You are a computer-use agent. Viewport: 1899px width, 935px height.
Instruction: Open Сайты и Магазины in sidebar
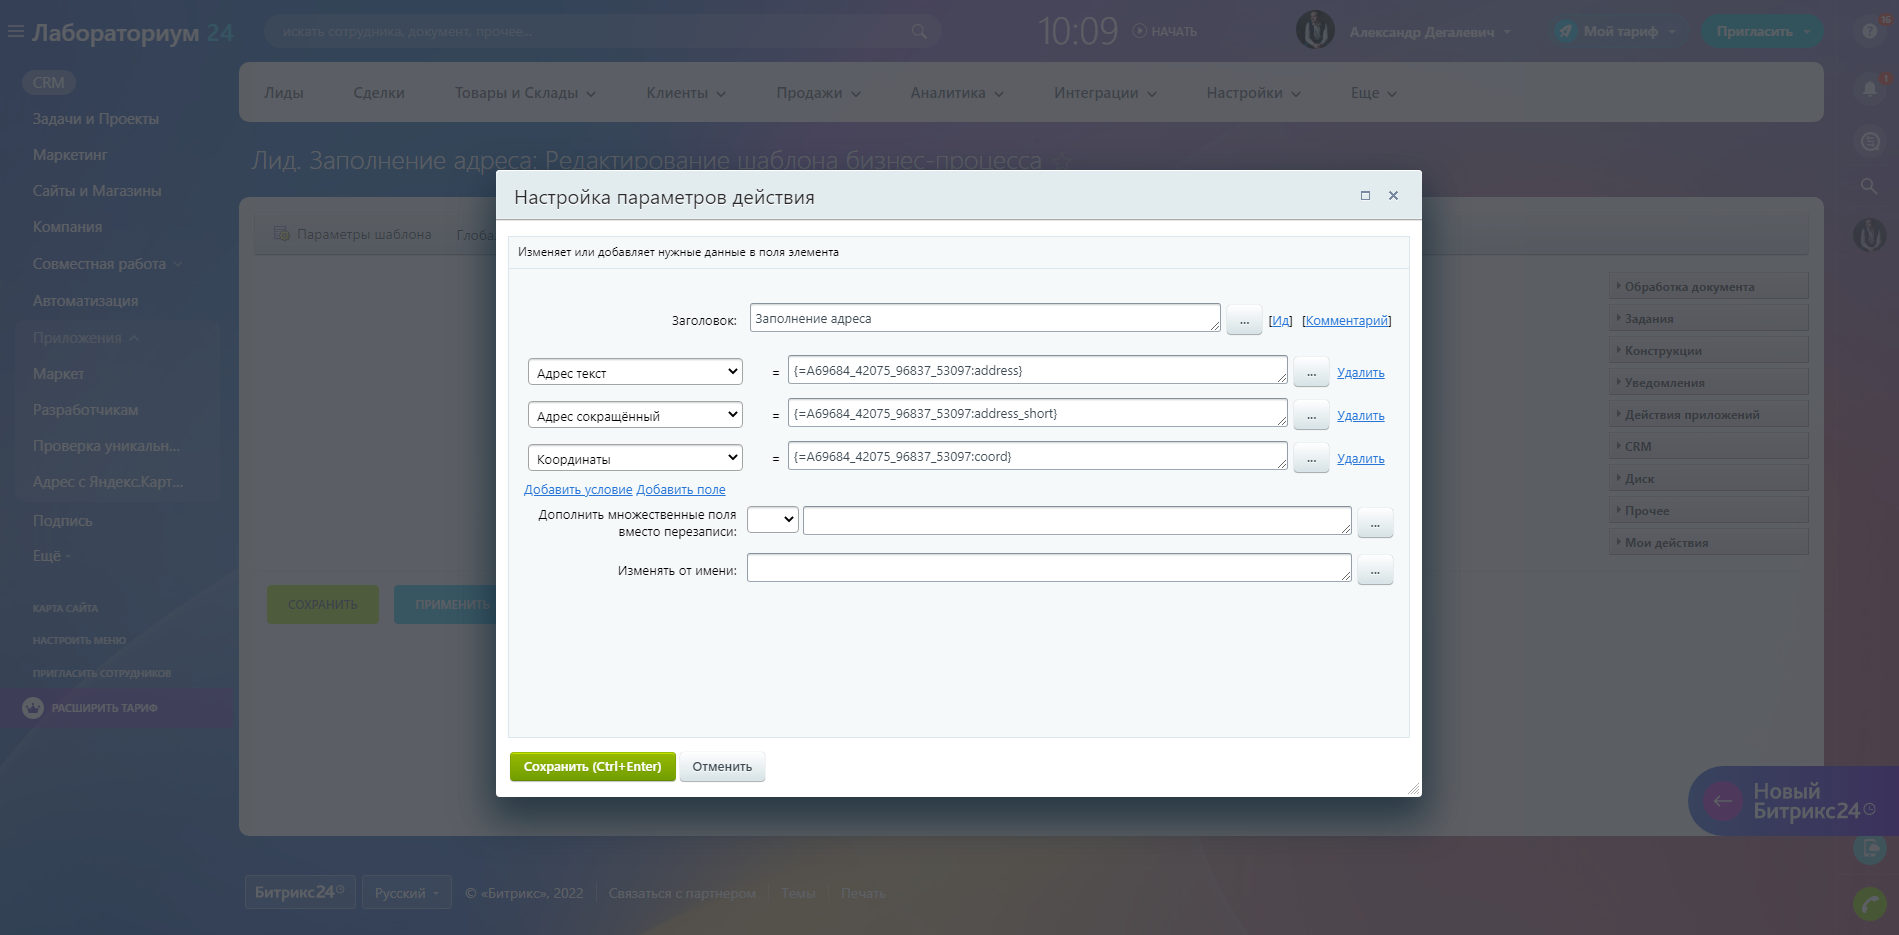[97, 191]
